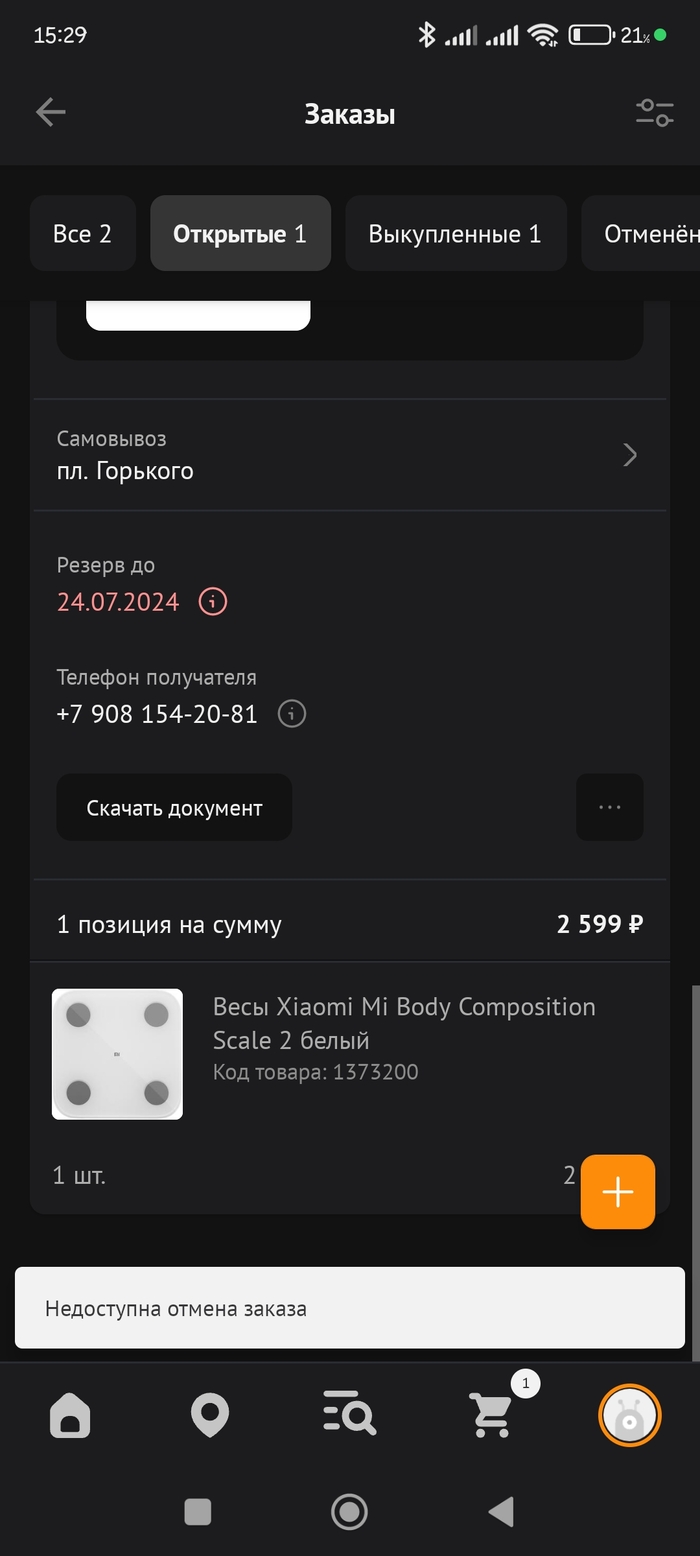Image resolution: width=700 pixels, height=1556 pixels.
Task: Switch to the Выкупленные 1 tab
Action: click(456, 233)
